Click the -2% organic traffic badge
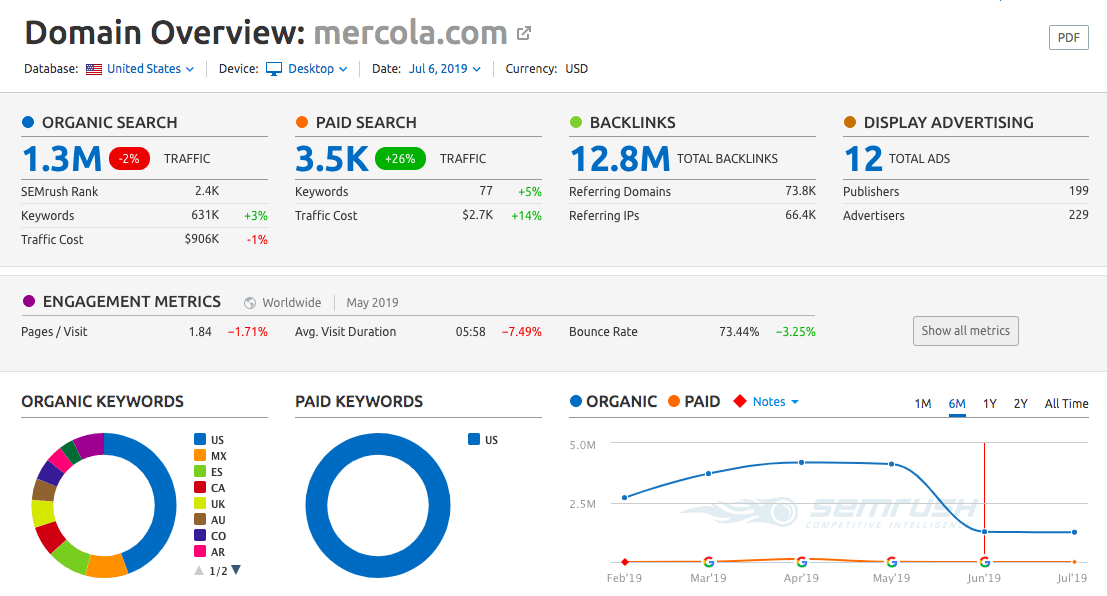The image size is (1107, 596). [129, 159]
